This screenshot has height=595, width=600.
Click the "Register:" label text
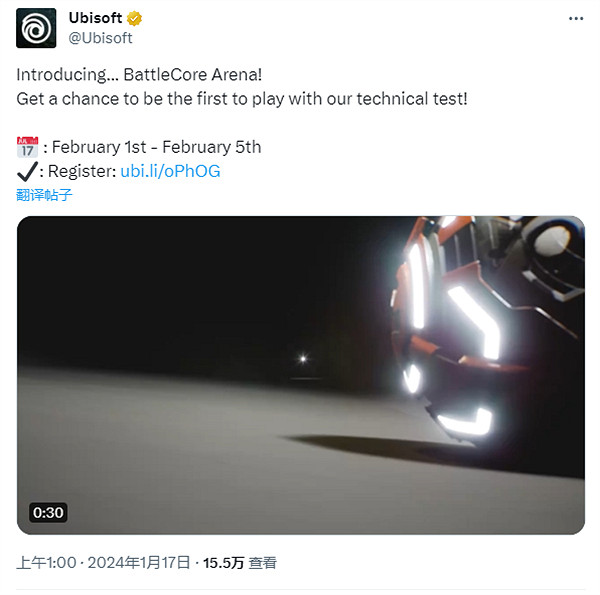point(83,171)
